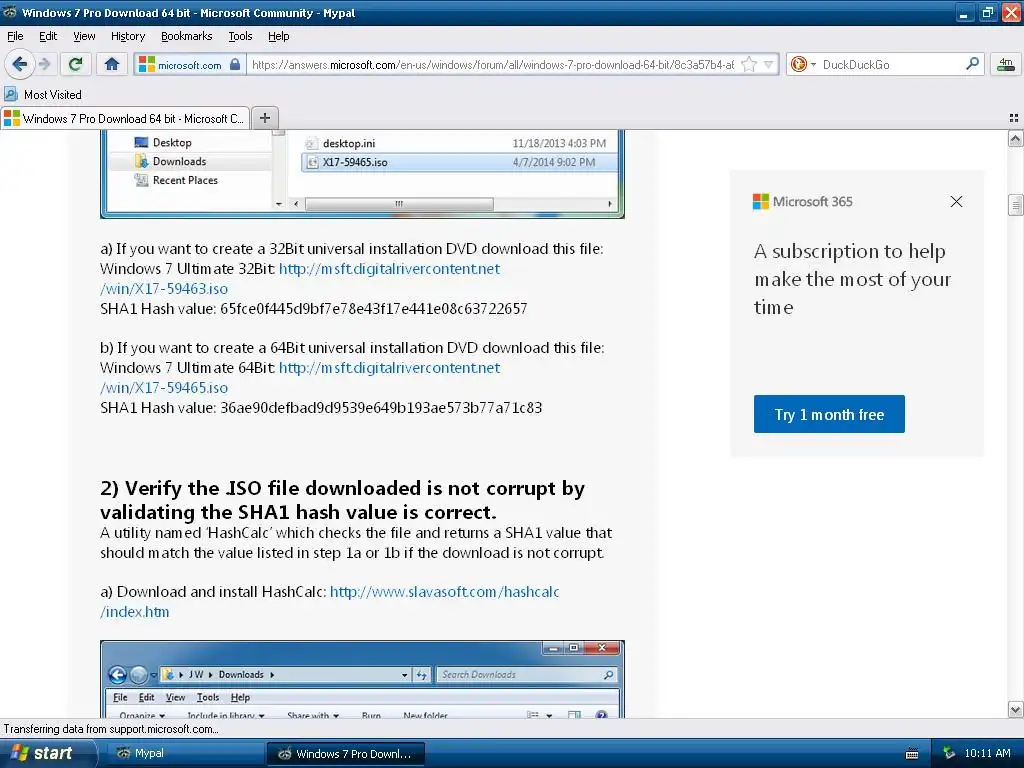
Task: Open the Help menu
Action: pyautogui.click(x=278, y=36)
